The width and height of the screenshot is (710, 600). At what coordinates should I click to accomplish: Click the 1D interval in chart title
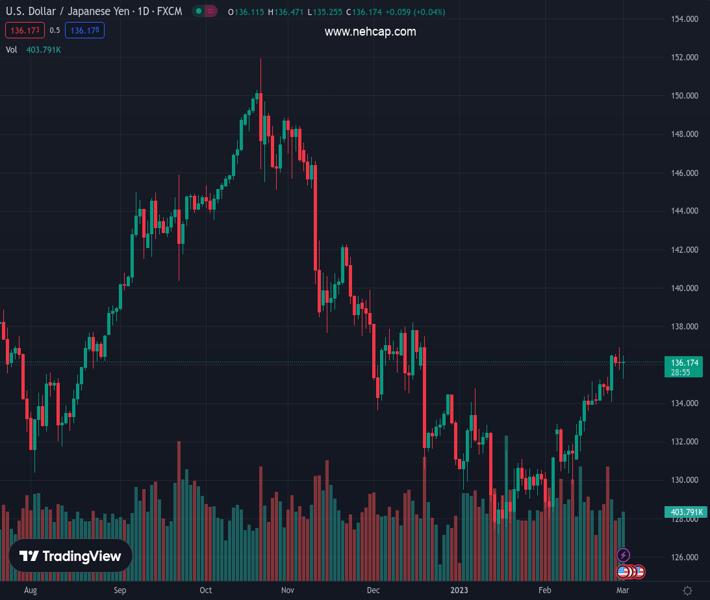click(x=145, y=12)
